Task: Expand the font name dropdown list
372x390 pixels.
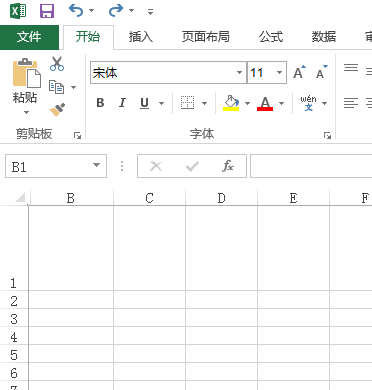Action: pyautogui.click(x=239, y=72)
